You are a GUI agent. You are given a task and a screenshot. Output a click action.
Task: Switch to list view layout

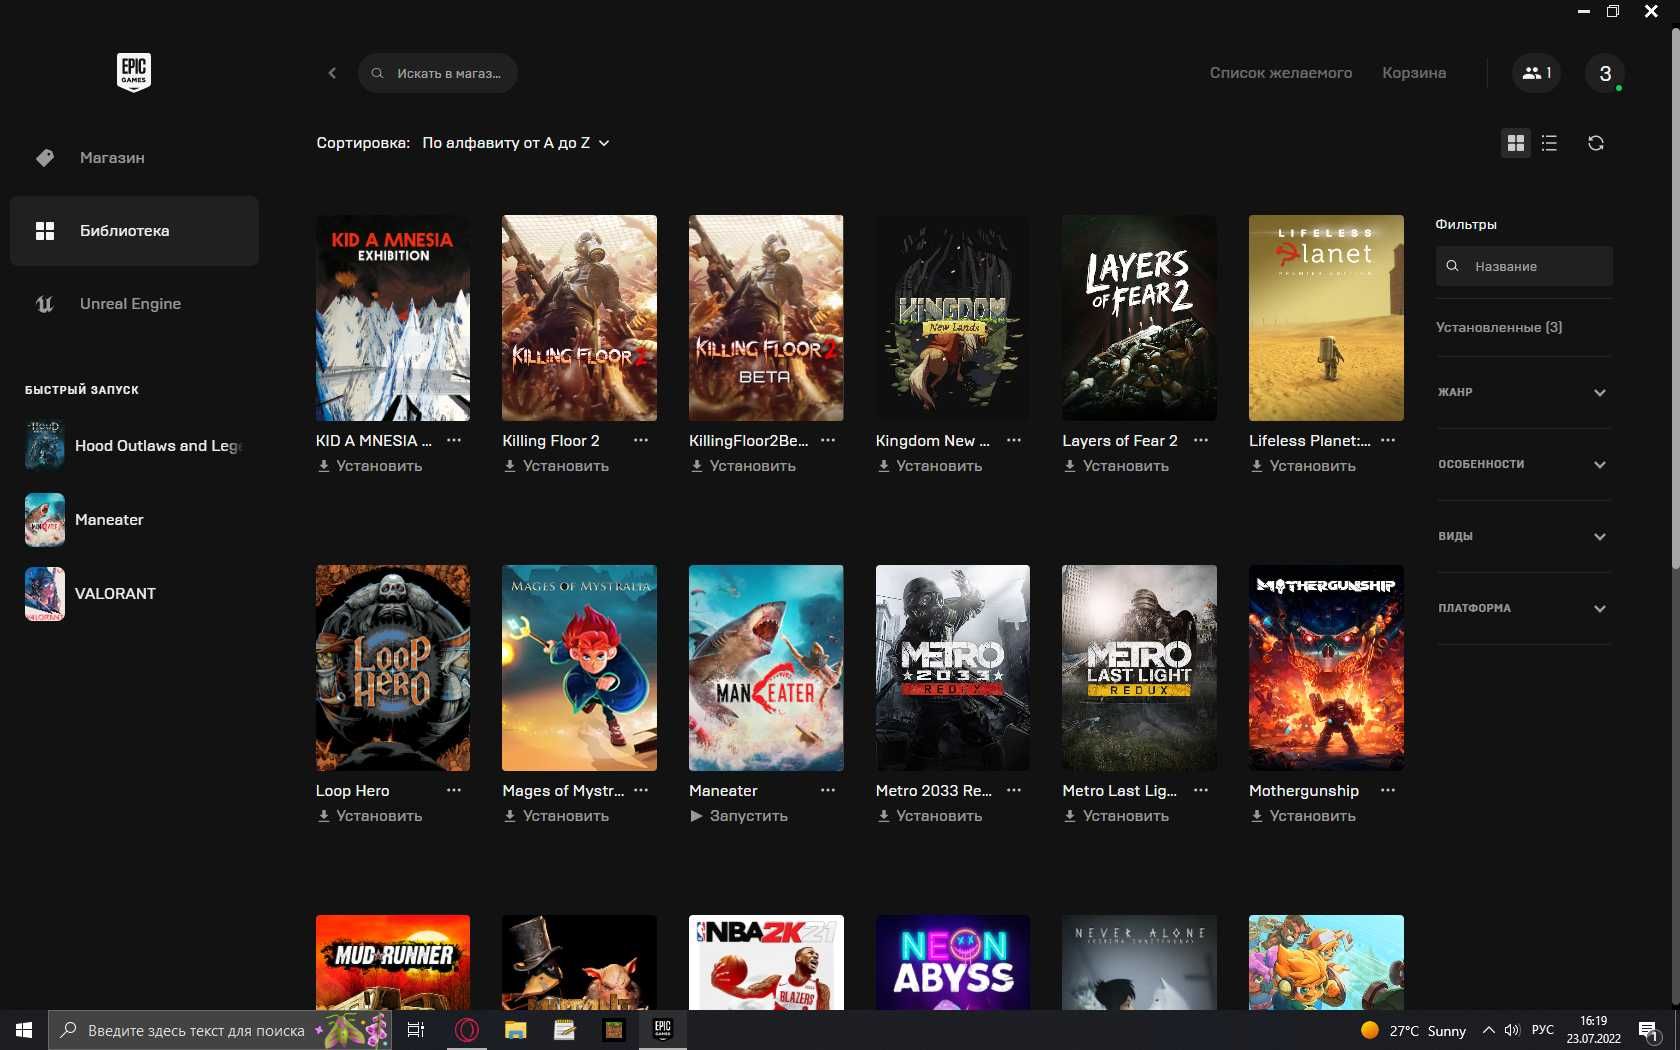pos(1549,143)
